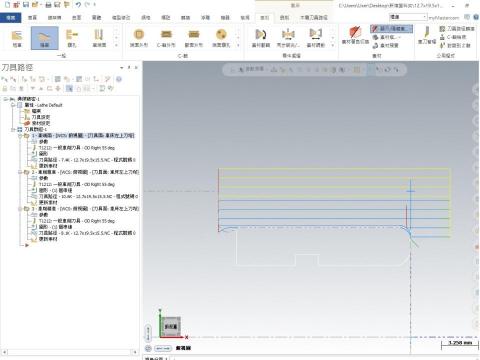
Task: Toggle the folder icon of operation 1
Action: click(x=26, y=136)
